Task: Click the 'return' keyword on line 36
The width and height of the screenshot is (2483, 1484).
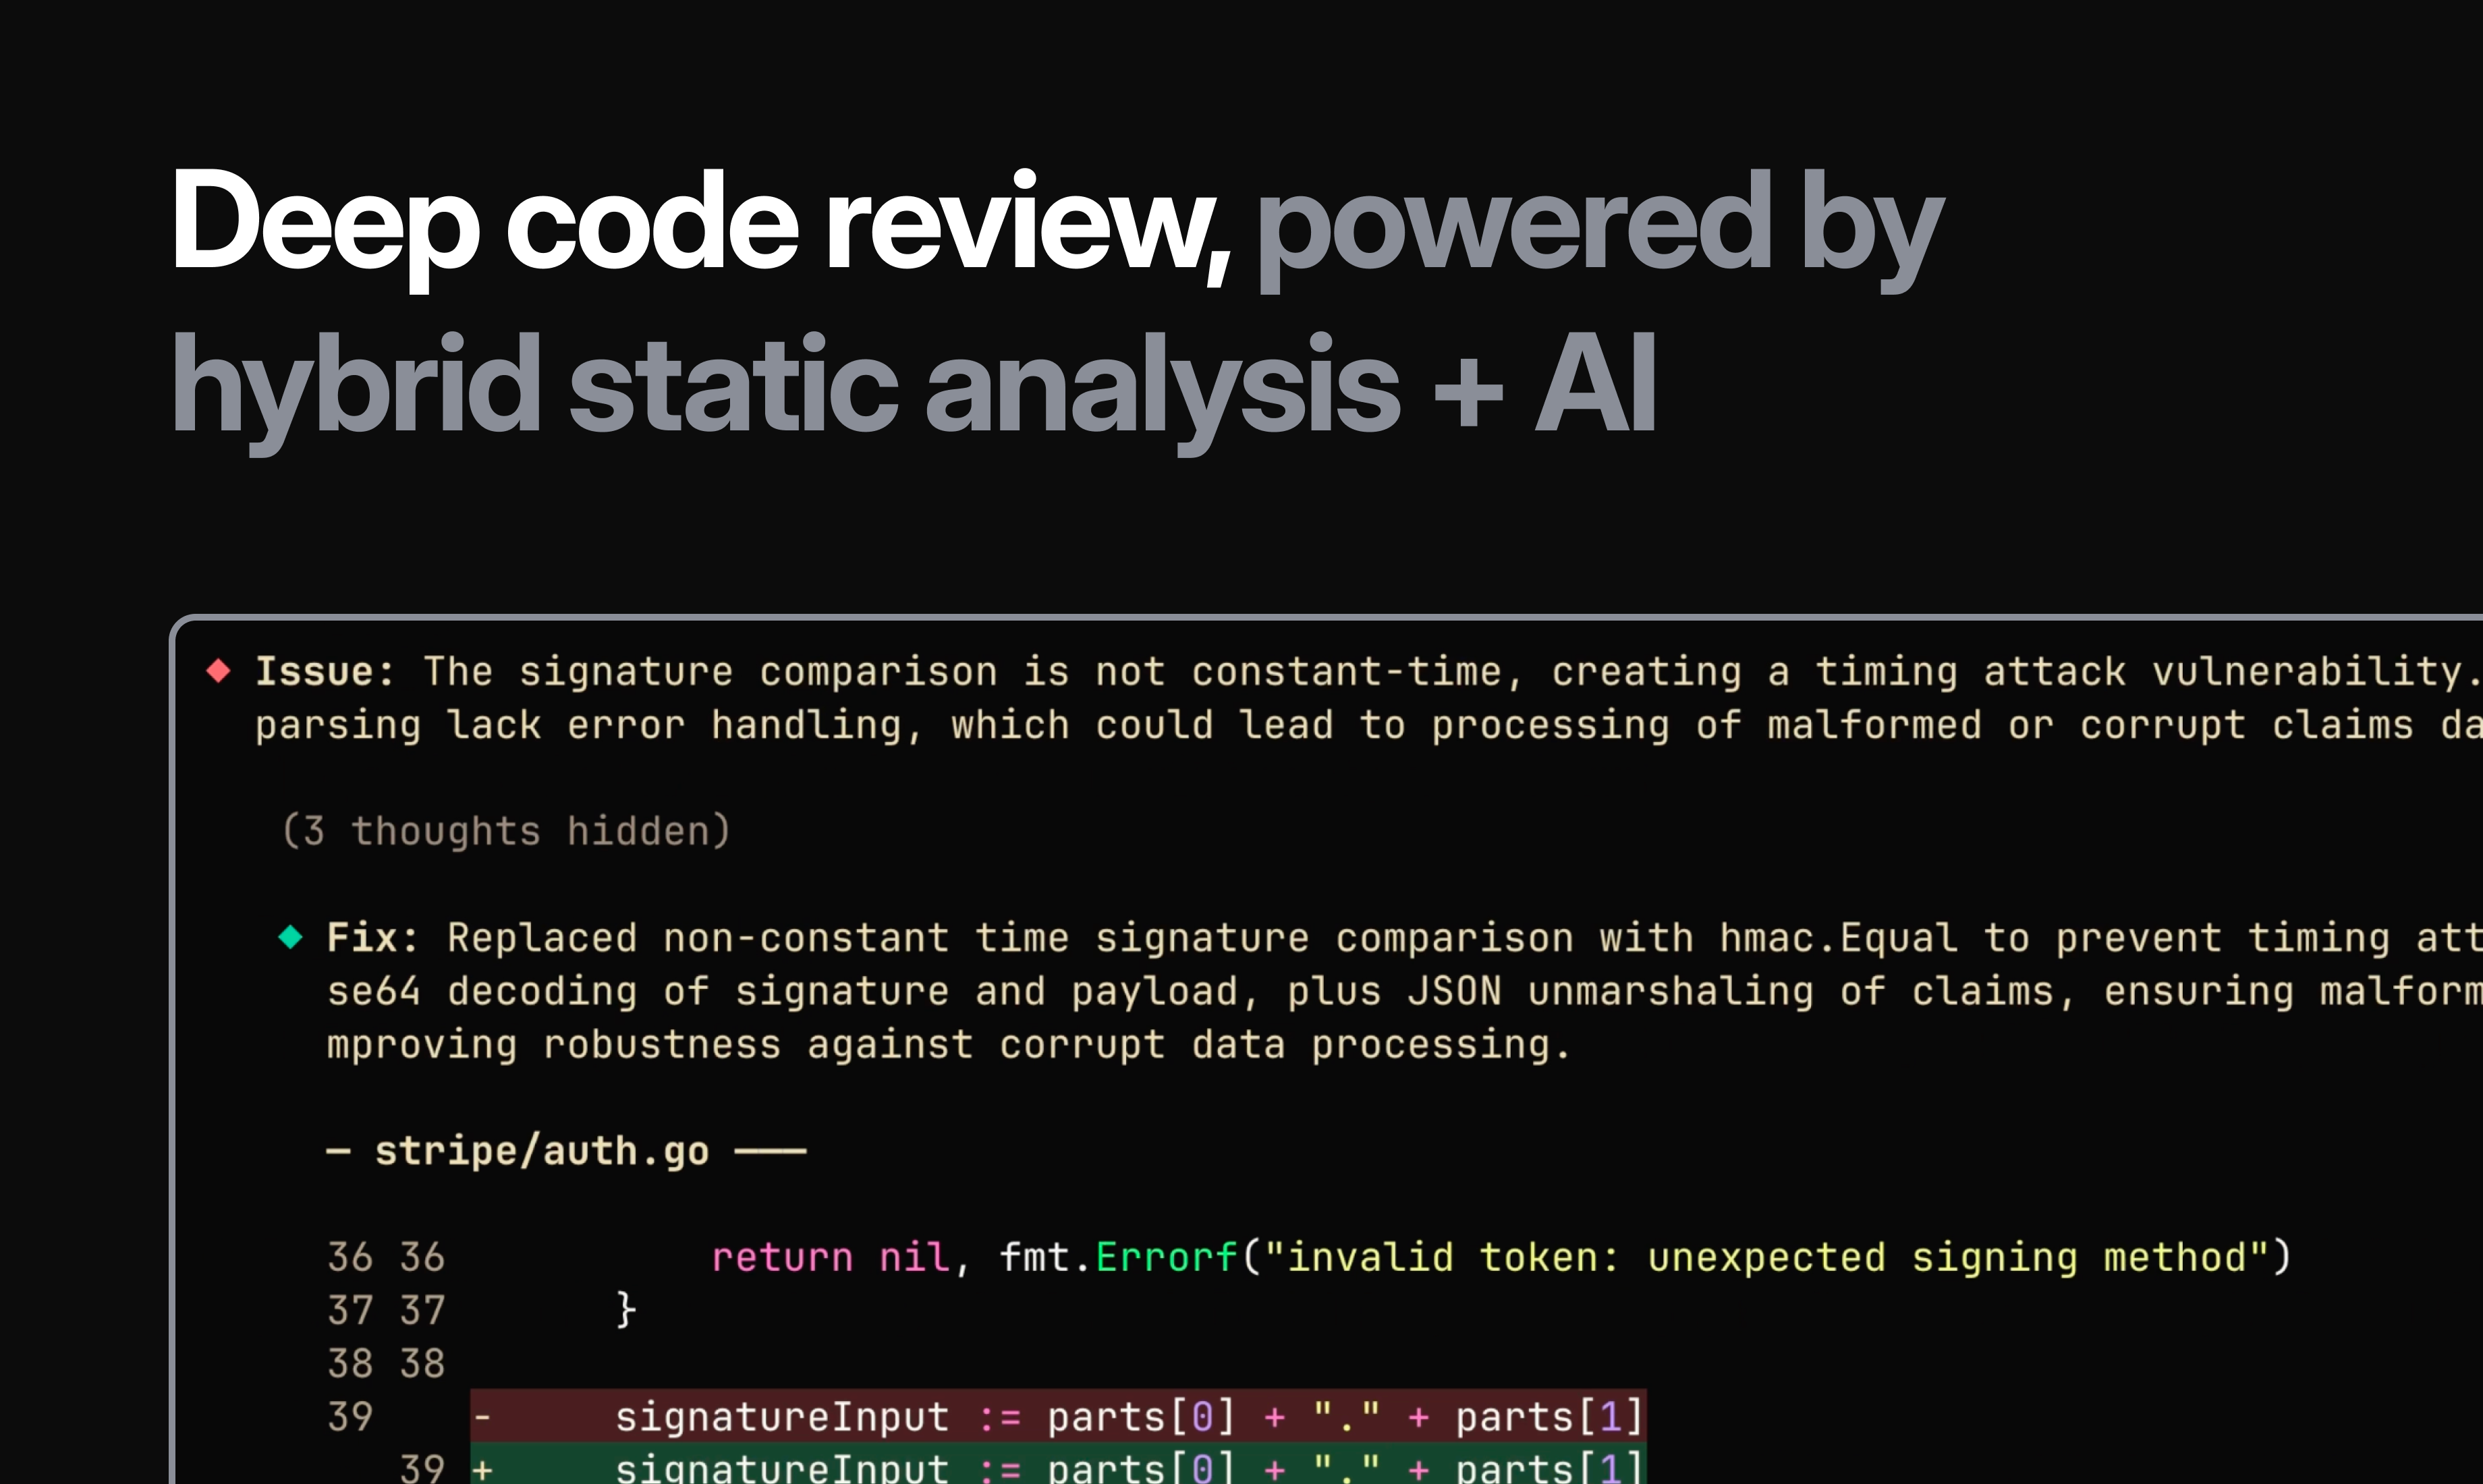Action: click(x=782, y=1257)
